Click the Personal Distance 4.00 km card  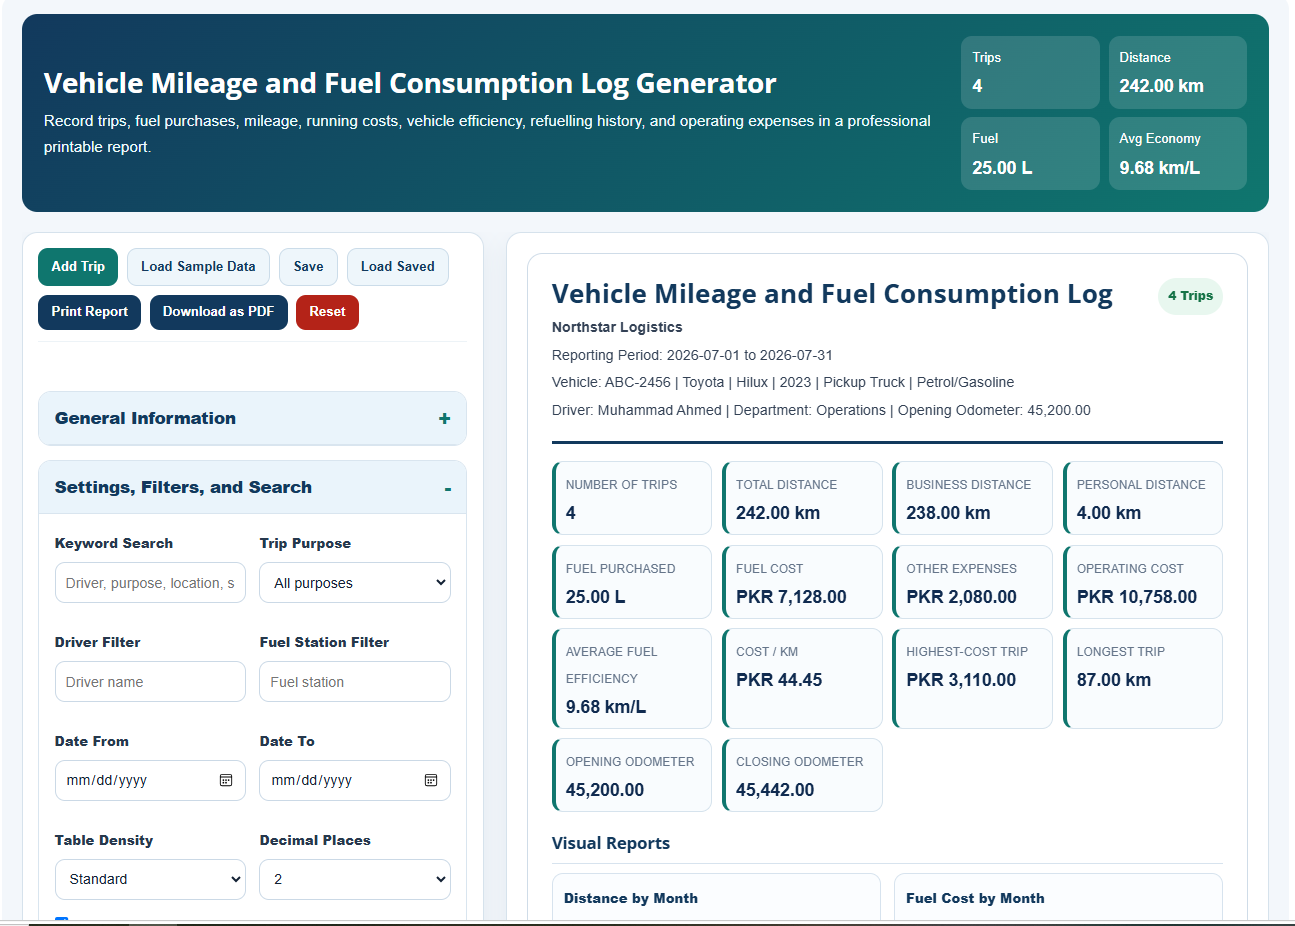(1143, 498)
